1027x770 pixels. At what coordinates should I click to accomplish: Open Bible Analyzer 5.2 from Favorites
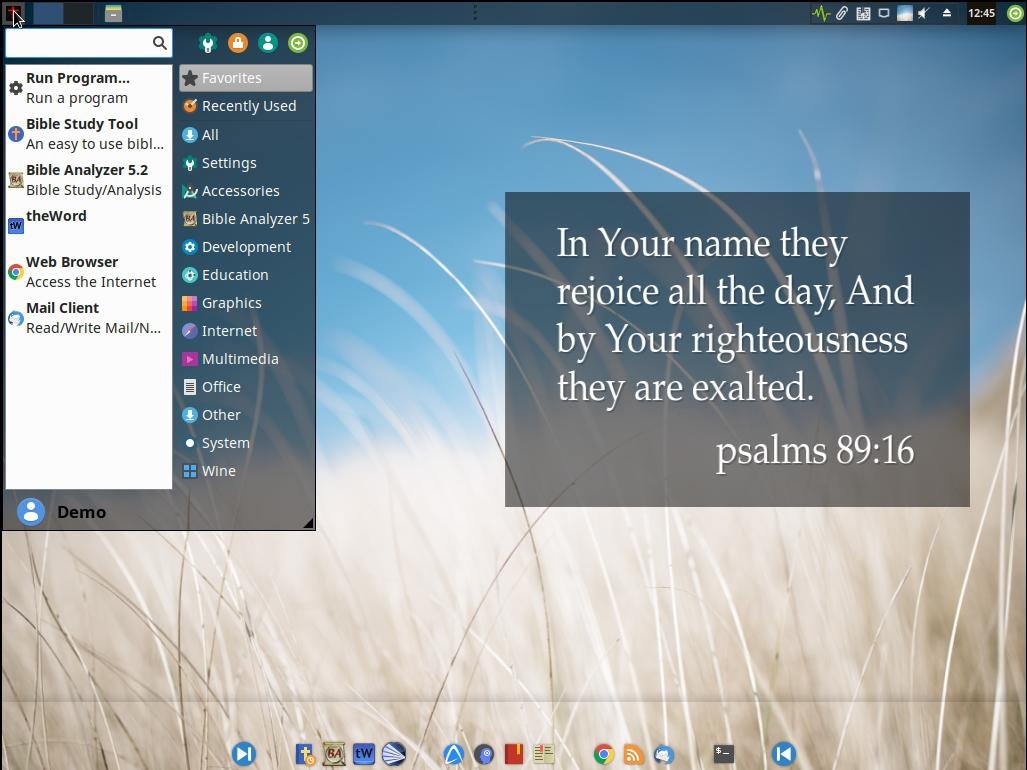[87, 180]
